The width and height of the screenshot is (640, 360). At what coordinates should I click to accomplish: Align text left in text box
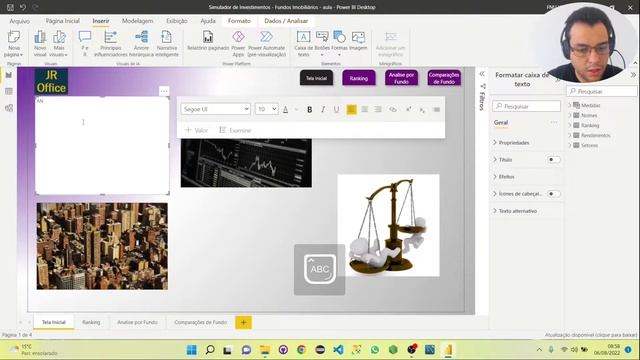pos(351,109)
